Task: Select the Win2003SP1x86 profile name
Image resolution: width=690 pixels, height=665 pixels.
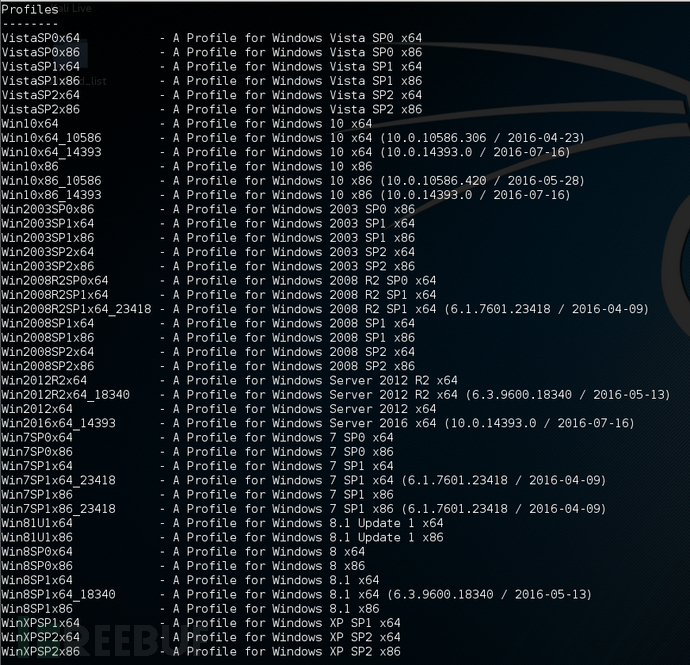Action: coord(48,238)
